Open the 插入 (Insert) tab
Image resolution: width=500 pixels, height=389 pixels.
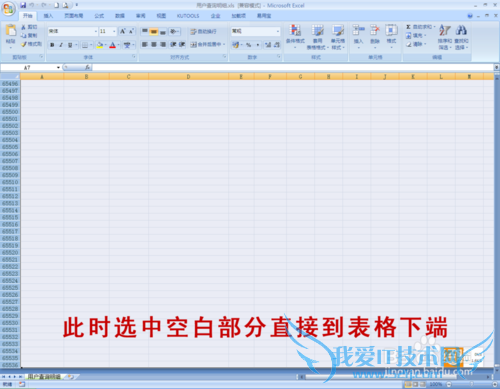tap(48, 16)
